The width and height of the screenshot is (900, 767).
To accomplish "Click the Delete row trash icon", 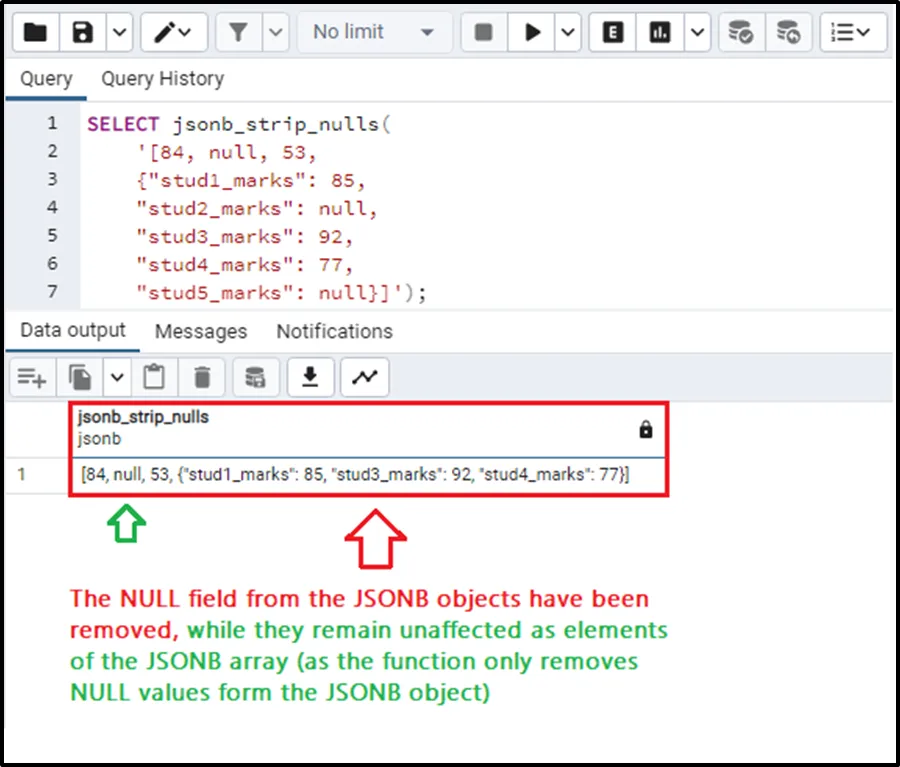I will coord(202,377).
